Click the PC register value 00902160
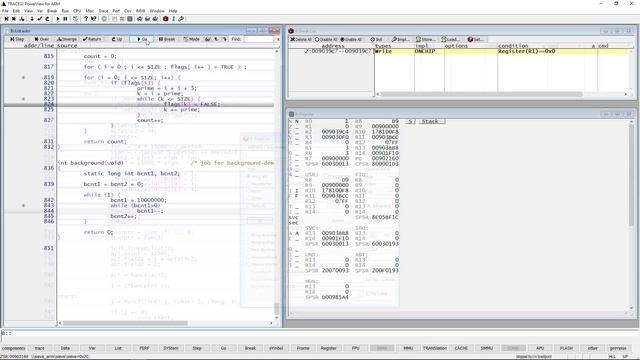 pyautogui.click(x=385, y=158)
